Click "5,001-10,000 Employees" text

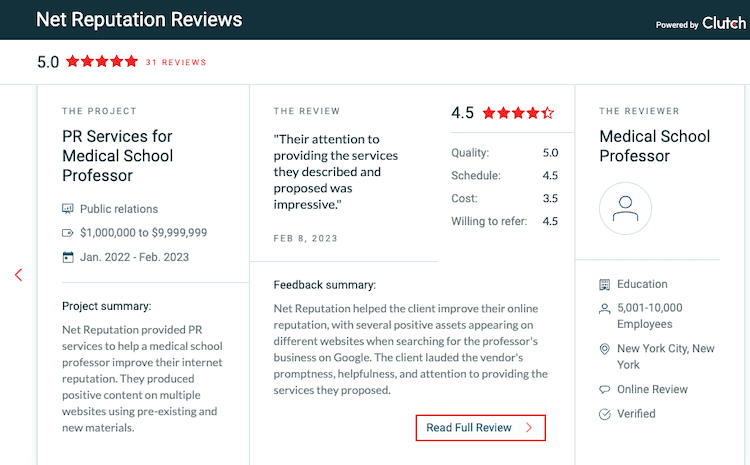(650, 316)
